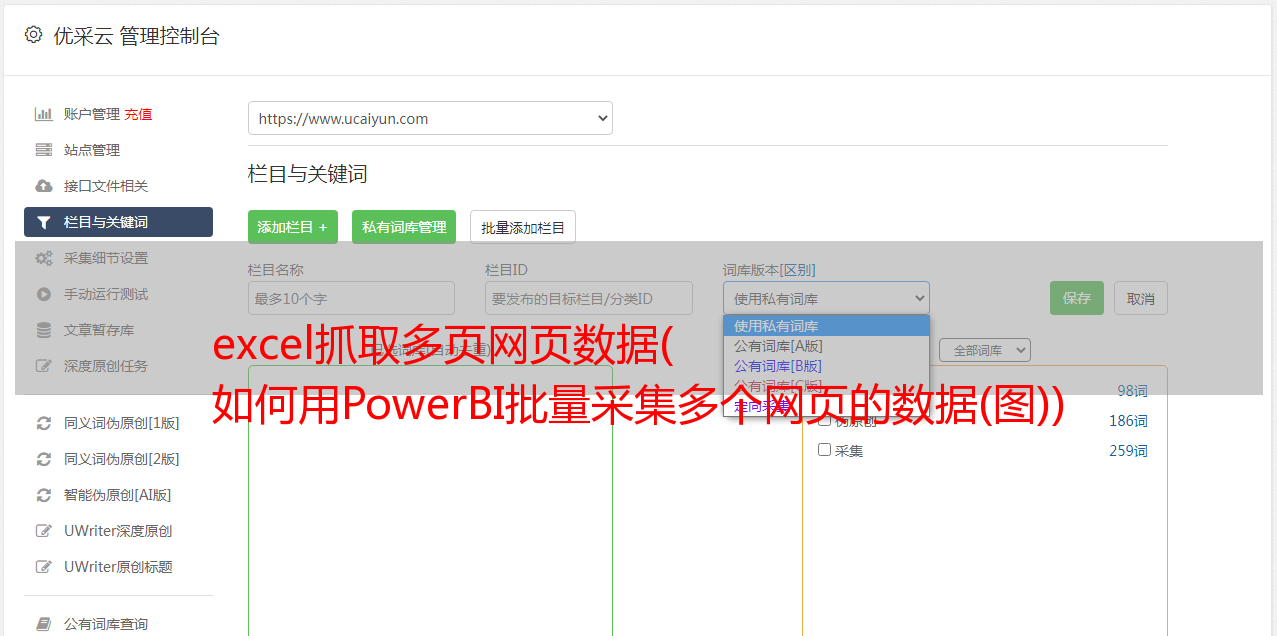
Task: Click the 词库版本[区别] label
Action: coord(769,270)
